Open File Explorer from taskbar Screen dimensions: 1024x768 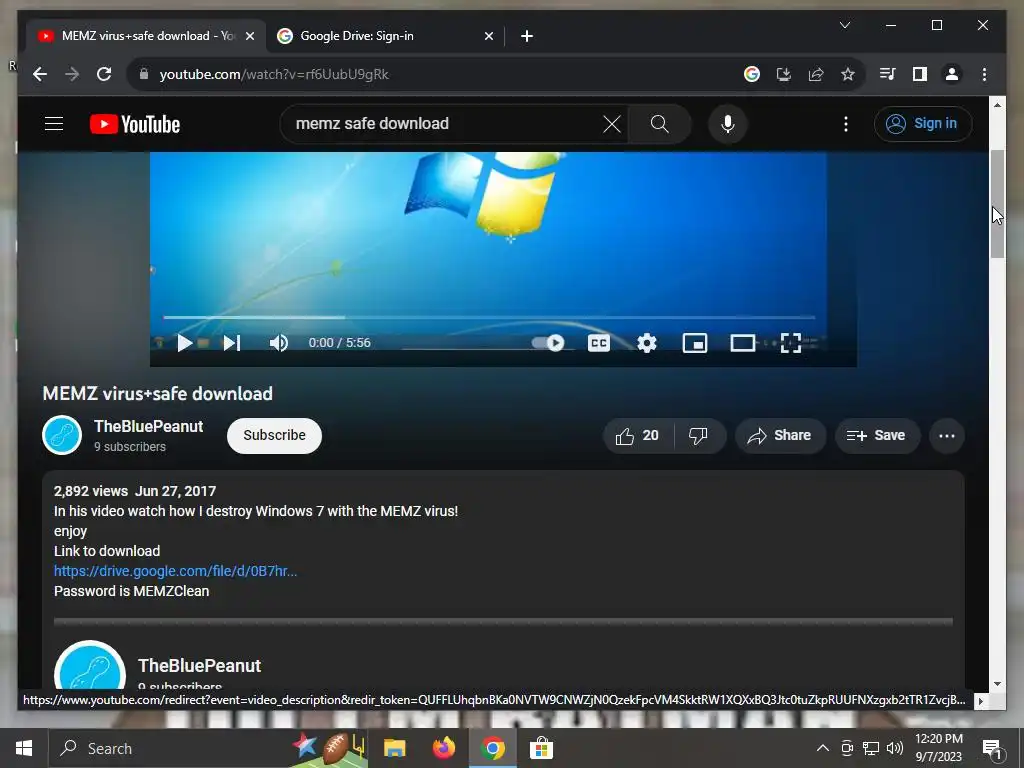tap(394, 748)
